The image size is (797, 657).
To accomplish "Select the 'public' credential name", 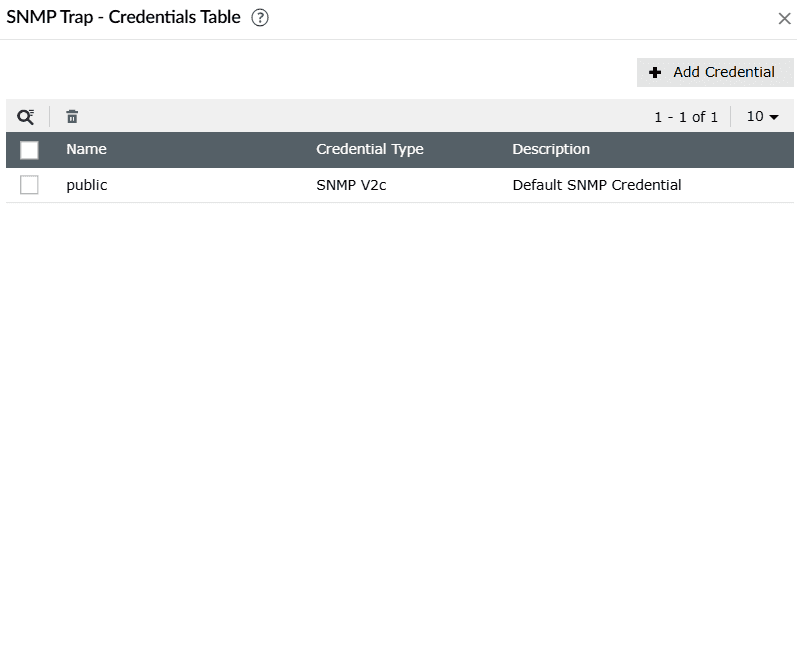I will coord(87,185).
